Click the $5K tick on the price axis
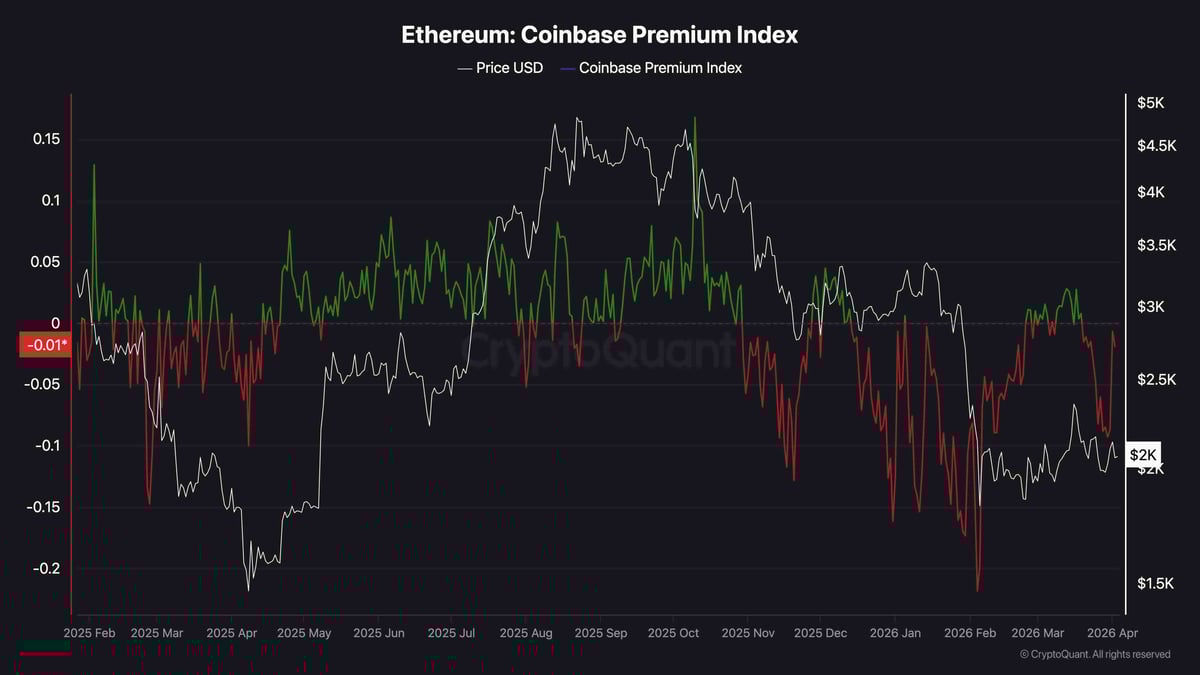The height and width of the screenshot is (675, 1200). pyautogui.click(x=1150, y=102)
